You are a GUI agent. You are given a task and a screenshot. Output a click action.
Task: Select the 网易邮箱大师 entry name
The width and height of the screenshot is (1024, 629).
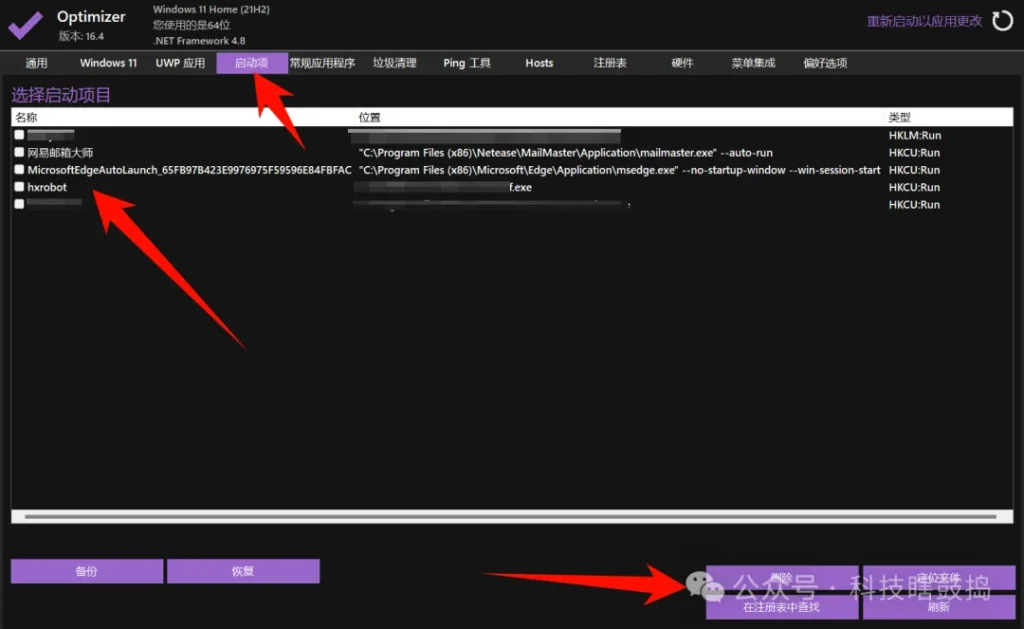[60, 152]
